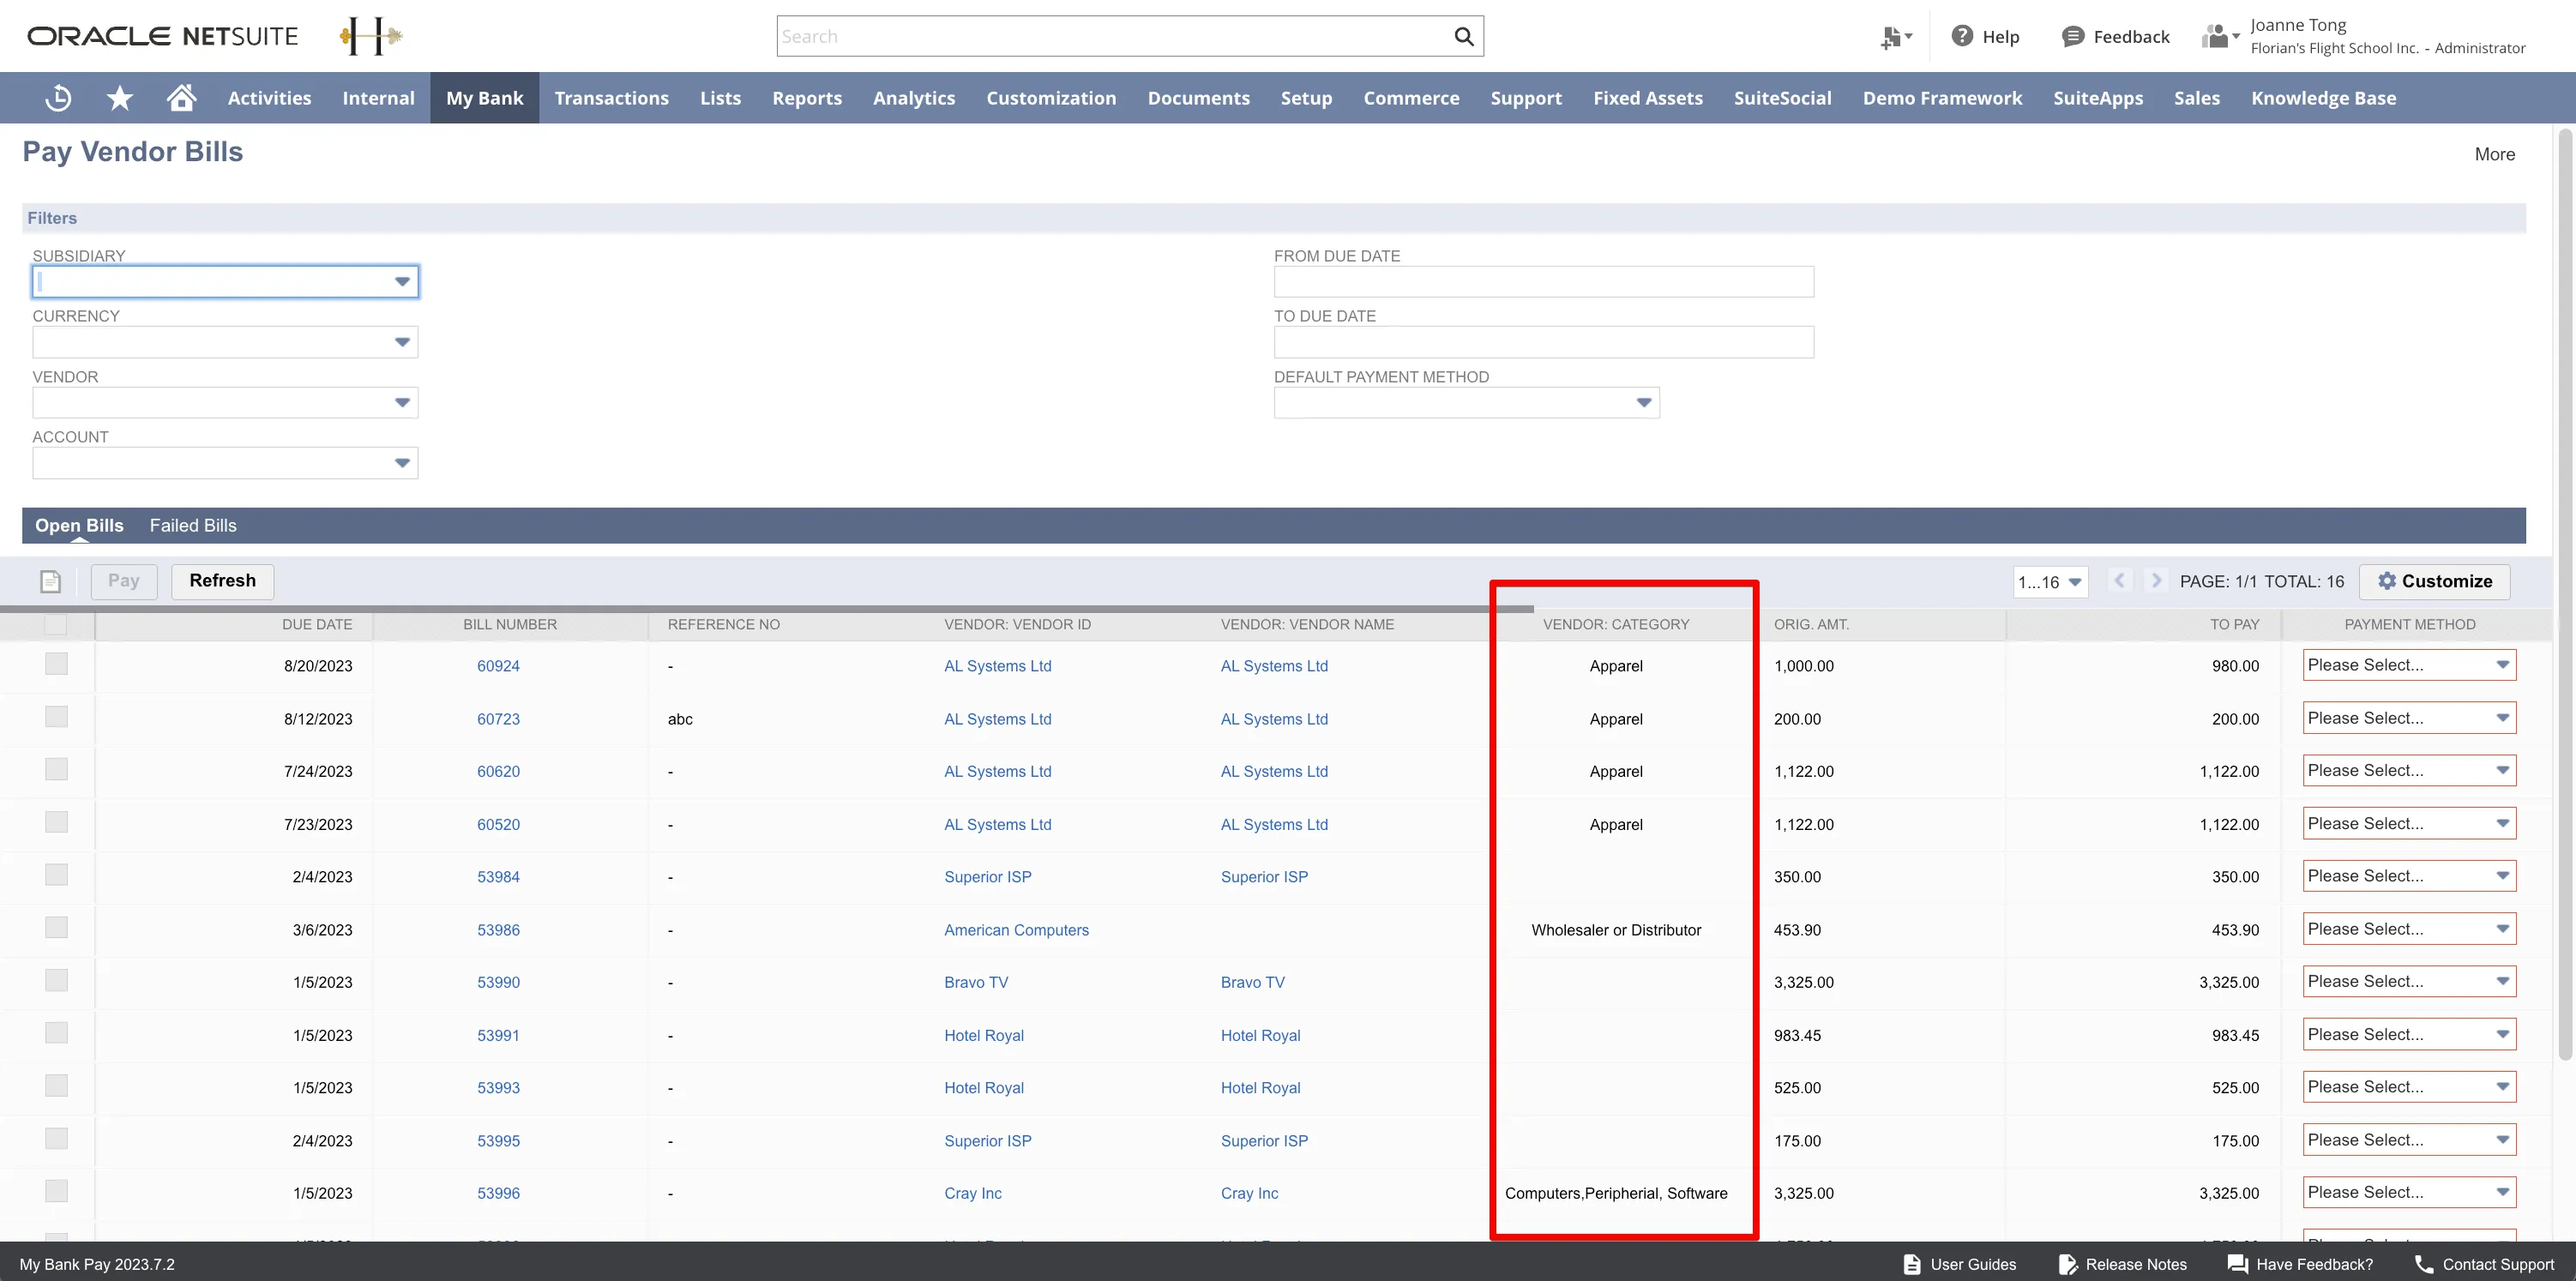Screen dimensions: 2576x1281
Task: Check the box for bill 53993
Action: click(x=56, y=1085)
